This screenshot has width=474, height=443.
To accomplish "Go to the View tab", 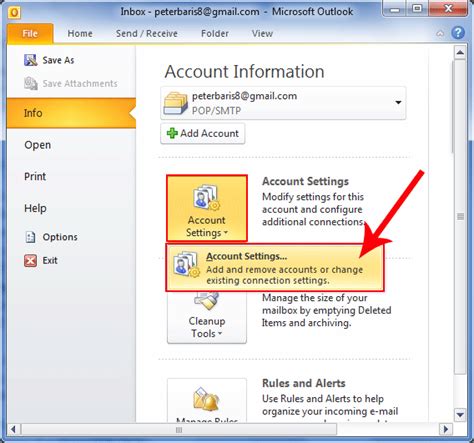I will [262, 34].
